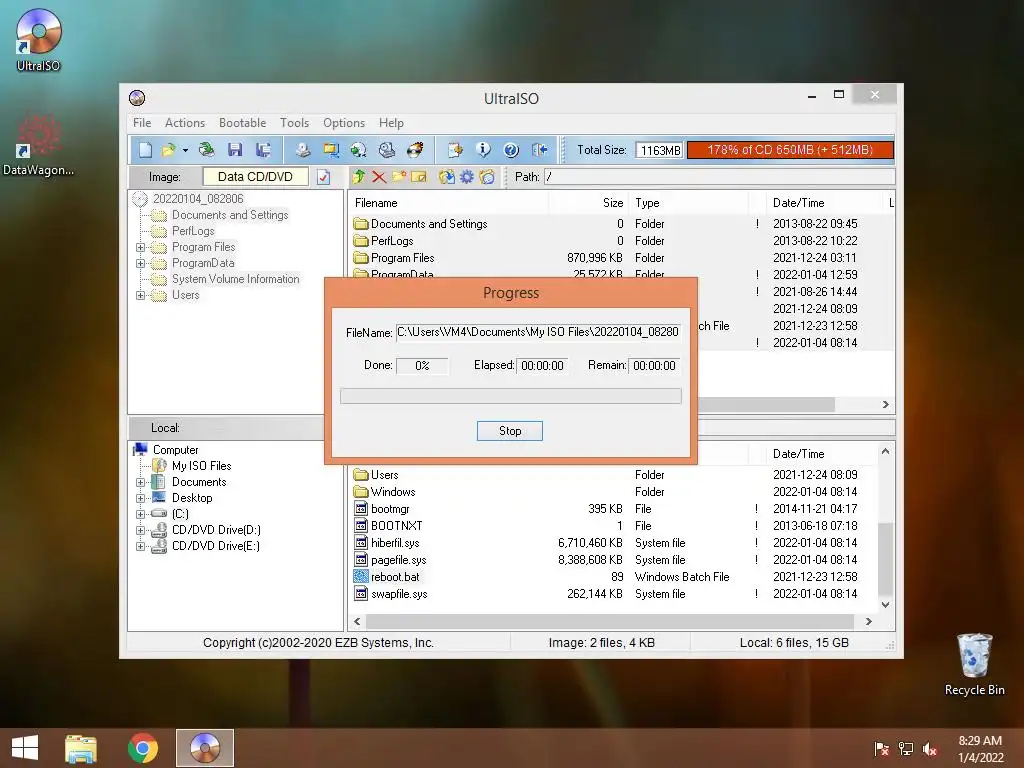Open the Bootable menu
Viewport: 1024px width, 768px height.
(x=242, y=123)
